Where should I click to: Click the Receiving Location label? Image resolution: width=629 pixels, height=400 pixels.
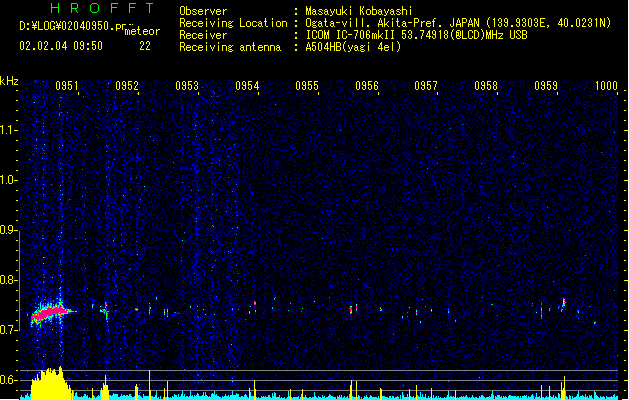click(x=233, y=23)
